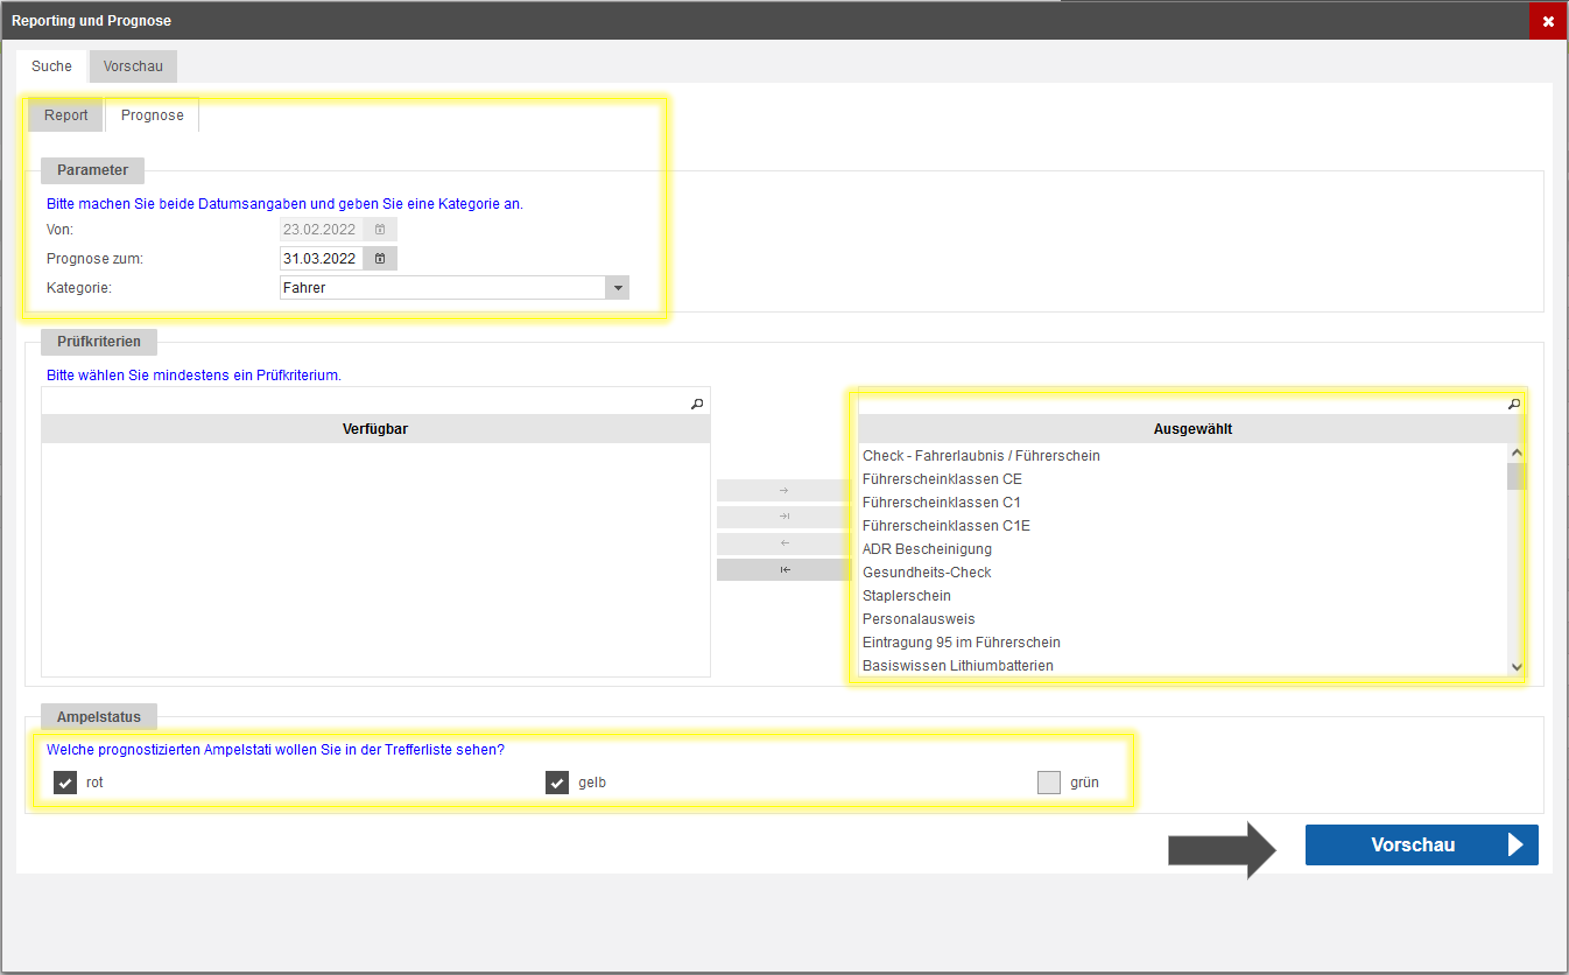Click the Ausgewählt search input field
The width and height of the screenshot is (1569, 975).
click(1182, 404)
